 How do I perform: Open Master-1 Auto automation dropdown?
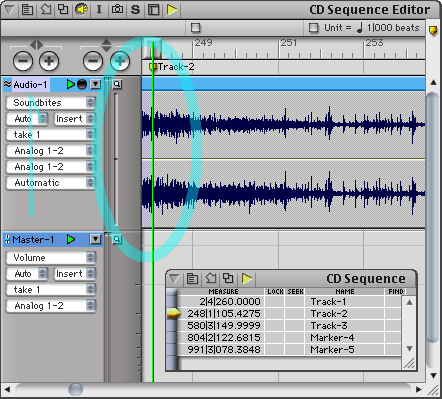(x=27, y=274)
